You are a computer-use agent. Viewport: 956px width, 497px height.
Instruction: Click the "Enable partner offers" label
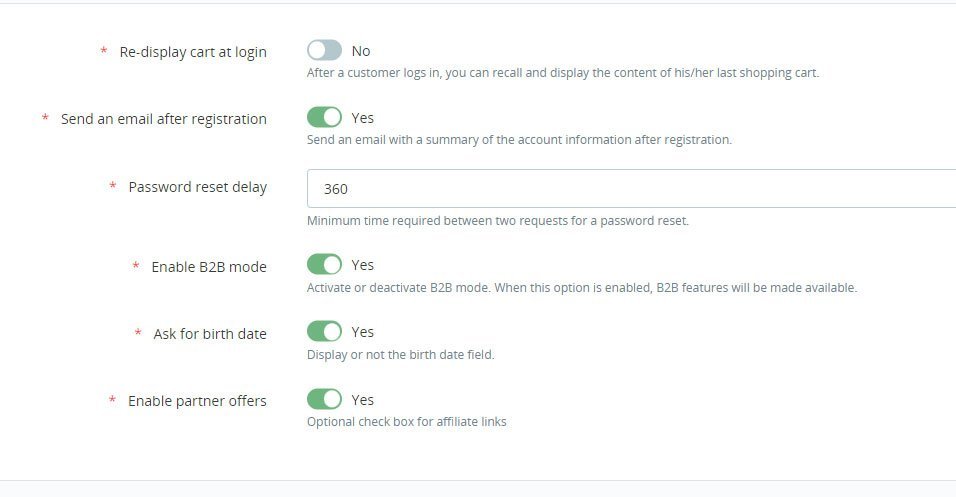coord(197,401)
